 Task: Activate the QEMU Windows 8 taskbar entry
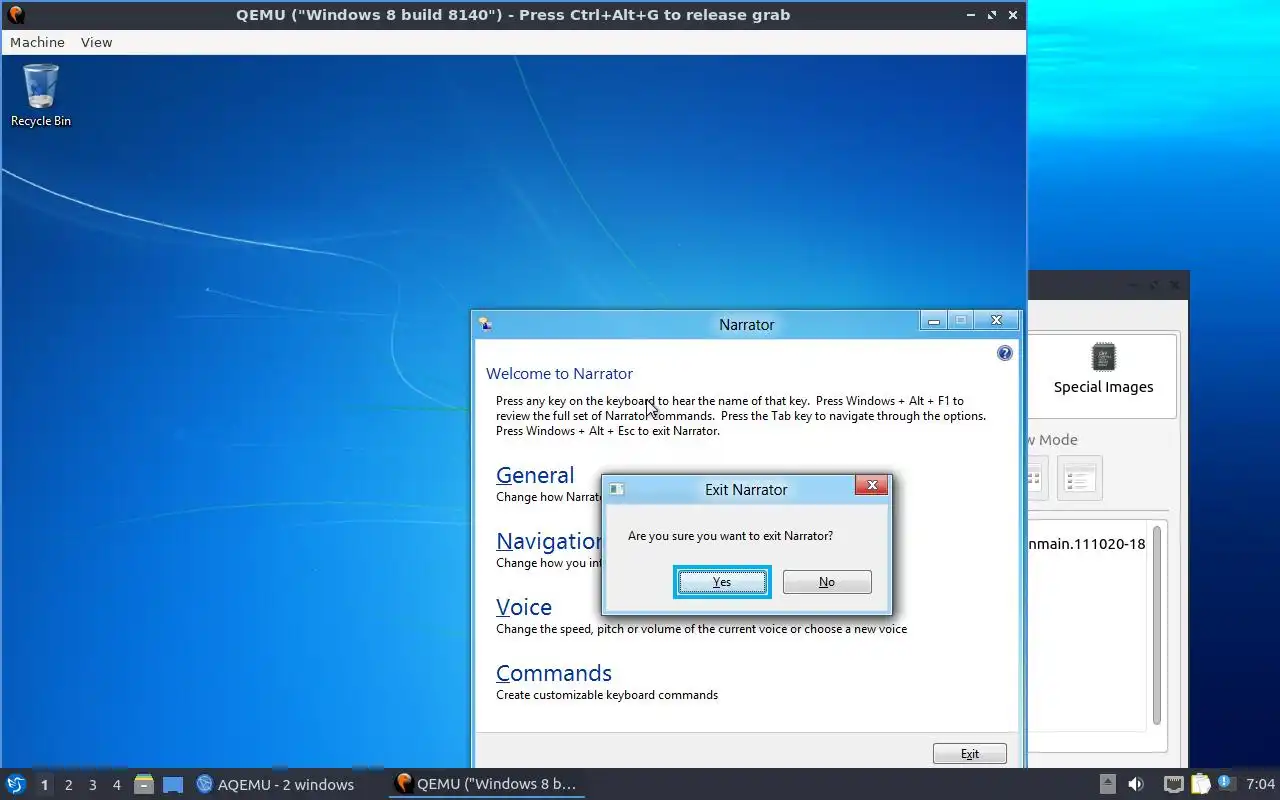point(486,784)
